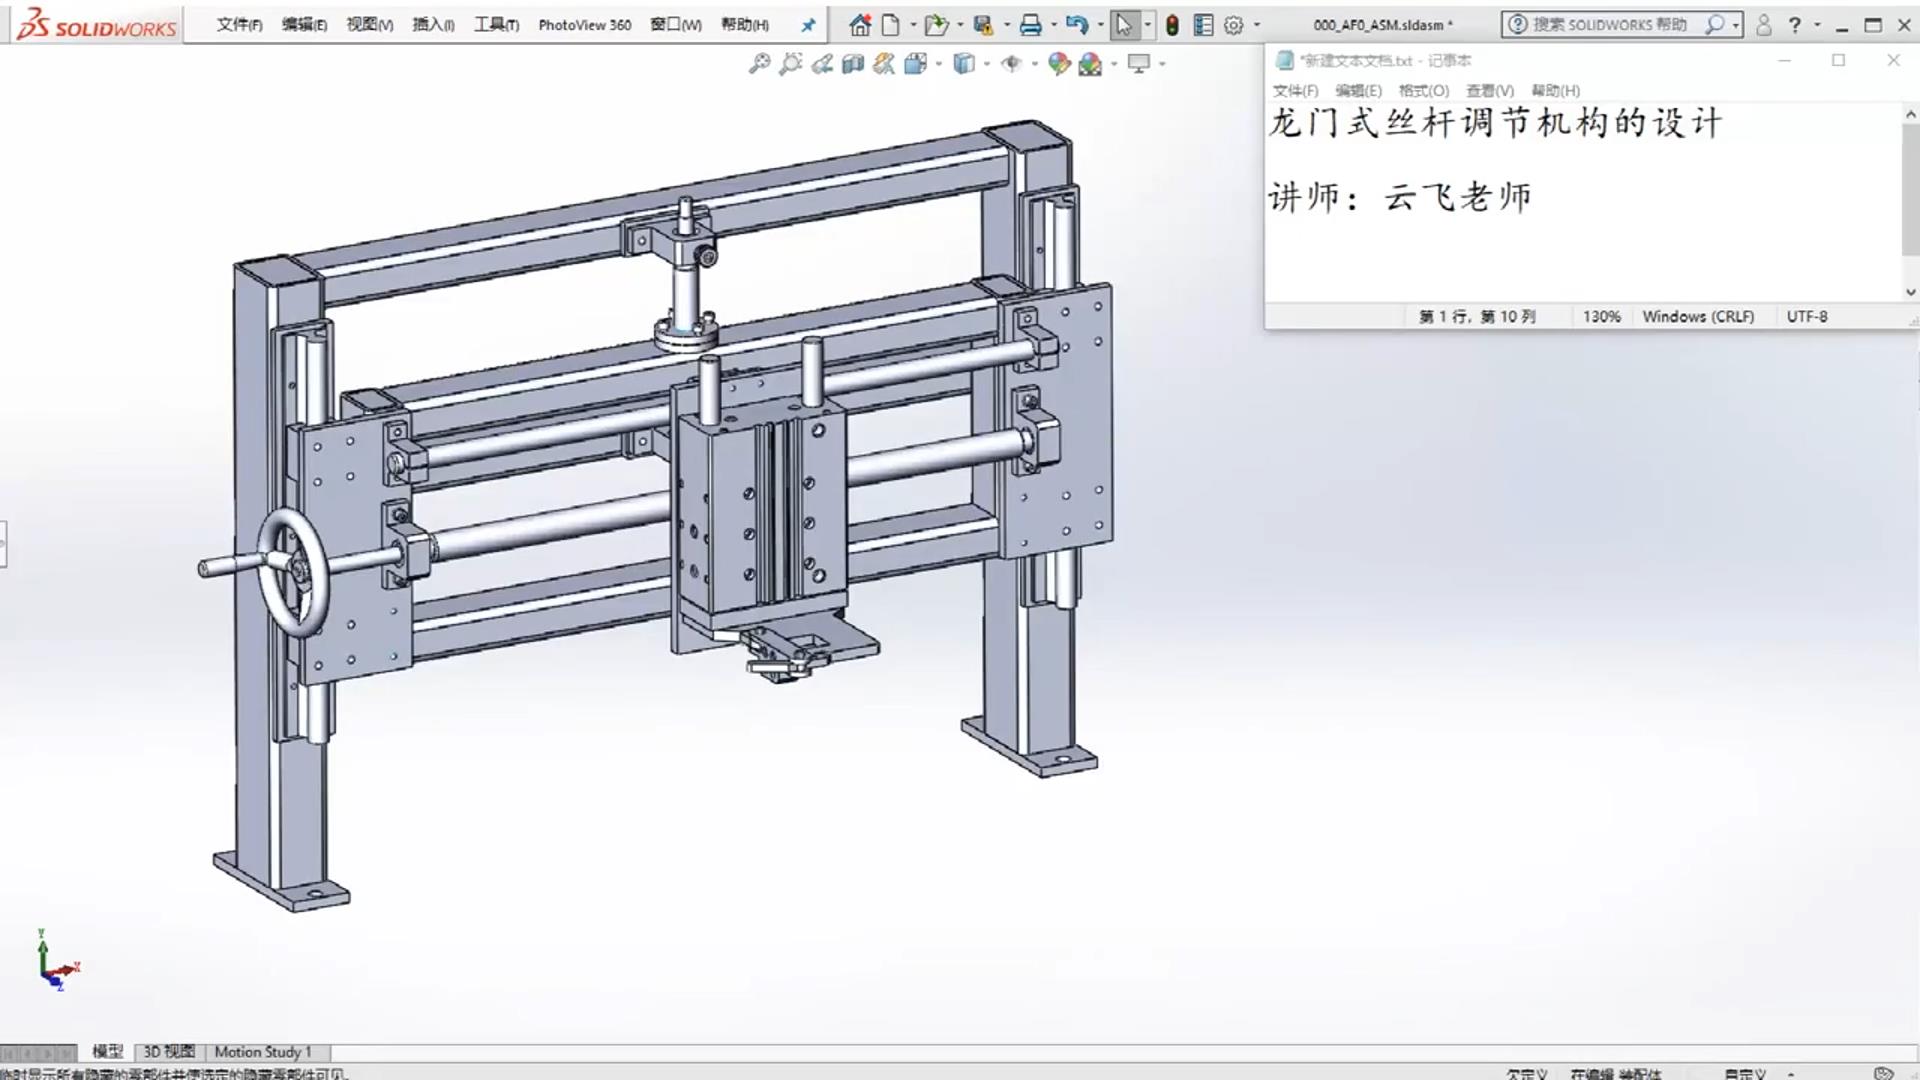
Task: Click Section View icon
Action: pos(853,64)
